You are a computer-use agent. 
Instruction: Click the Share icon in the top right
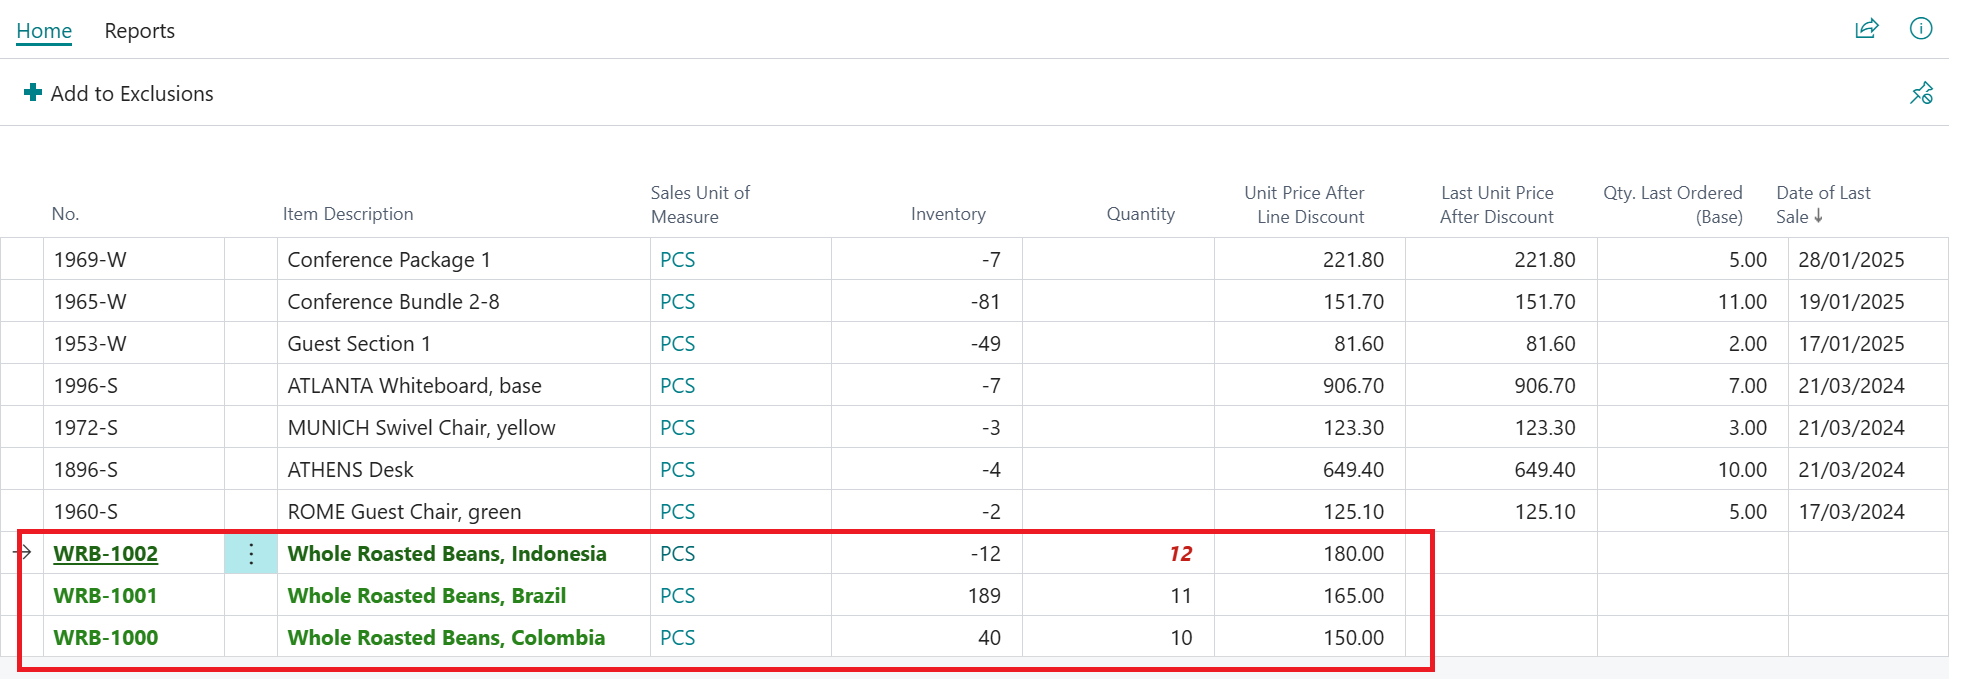pyautogui.click(x=1868, y=29)
